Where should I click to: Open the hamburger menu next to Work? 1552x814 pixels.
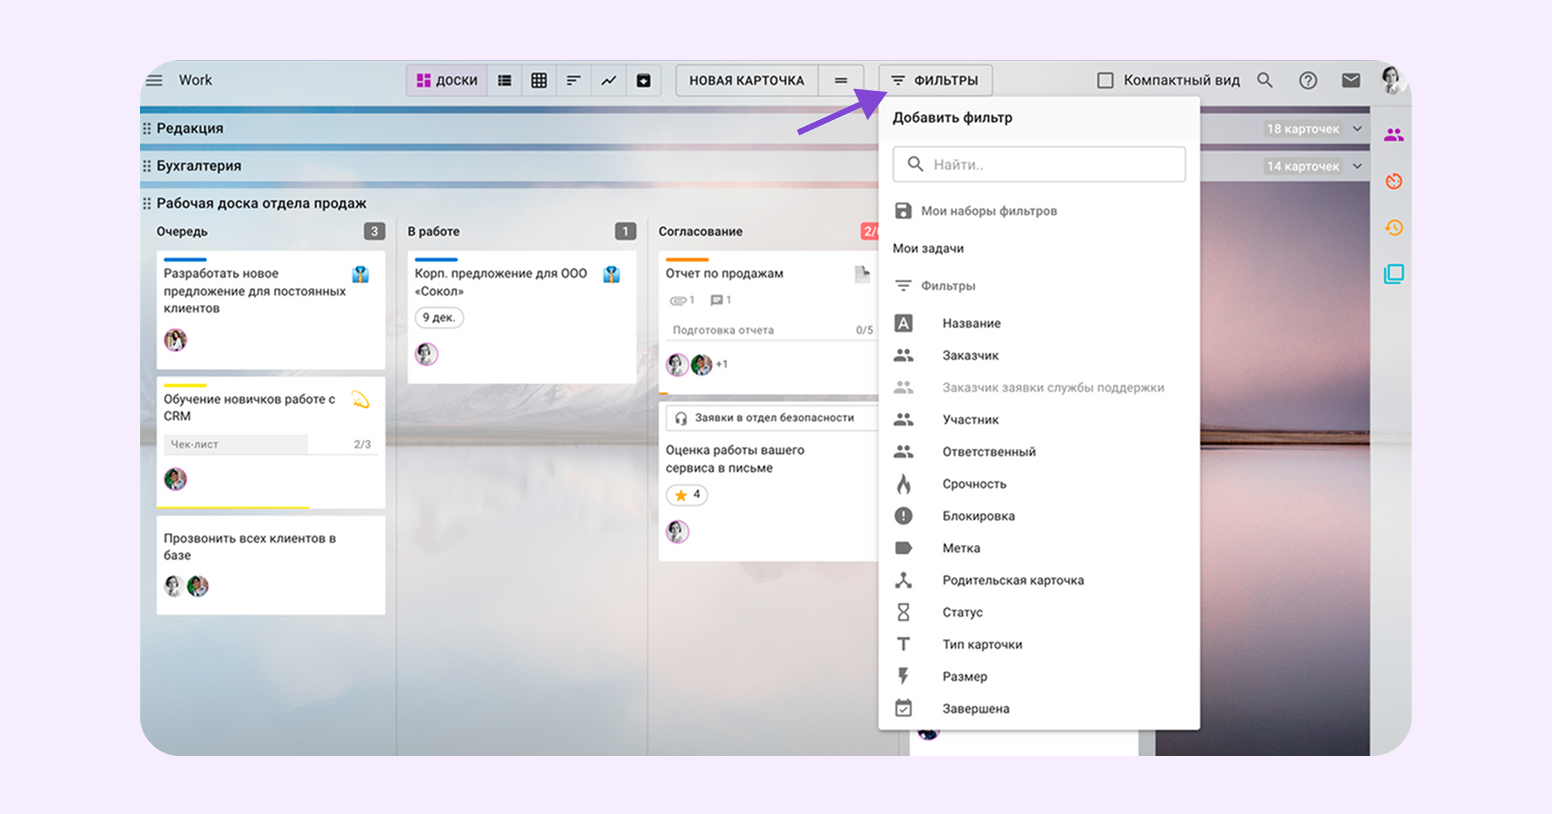pyautogui.click(x=154, y=80)
